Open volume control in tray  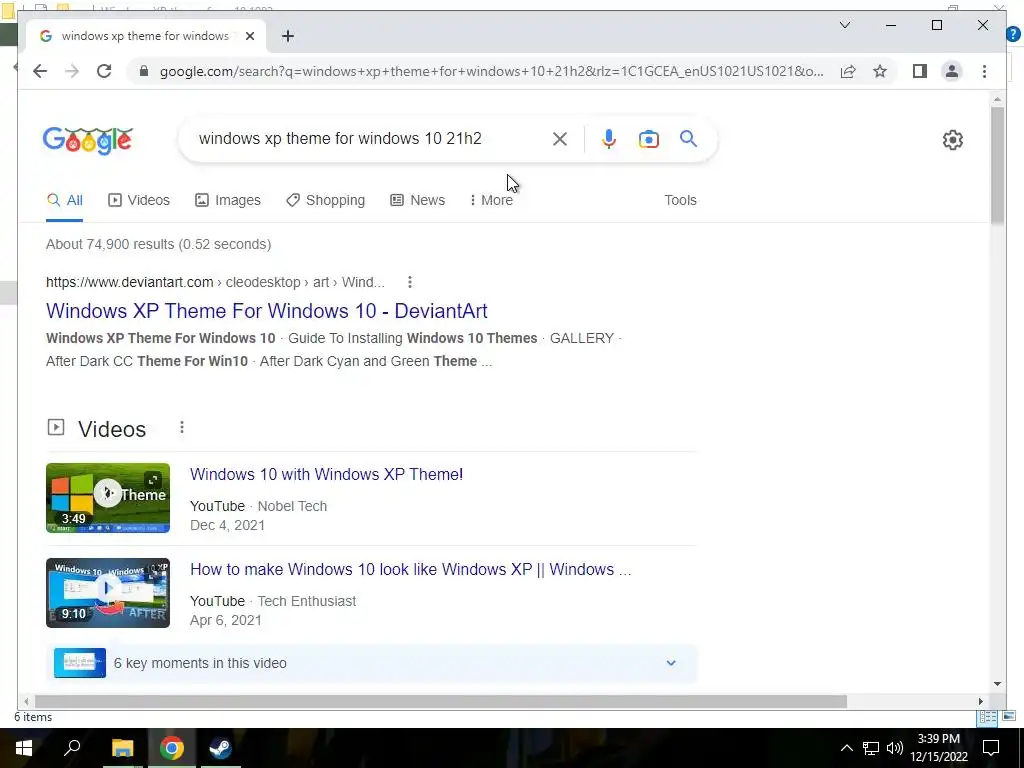click(895, 748)
